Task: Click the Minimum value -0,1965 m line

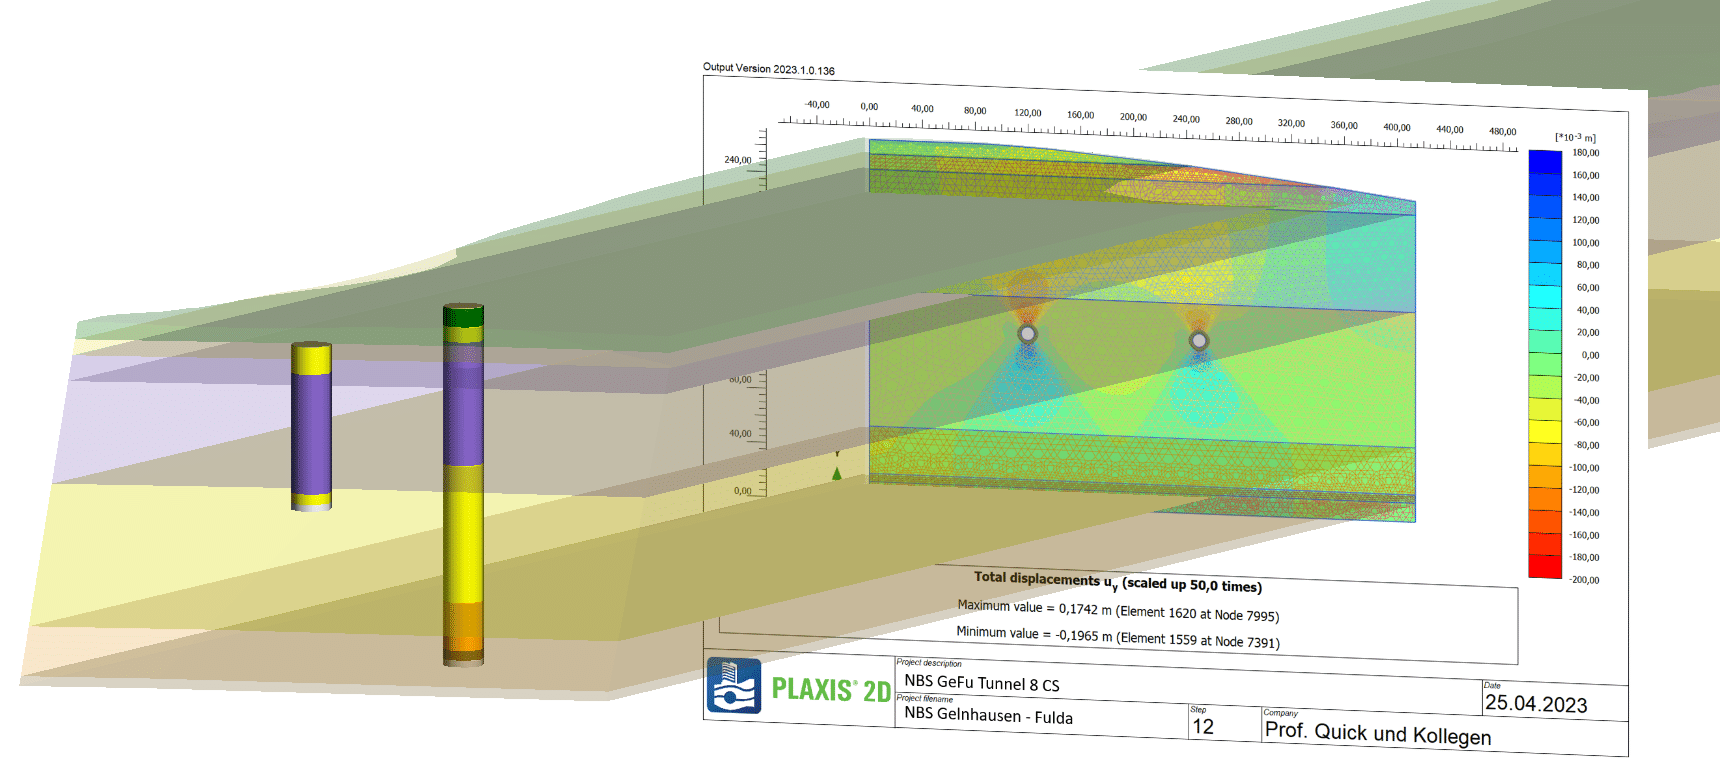Action: (x=1118, y=637)
